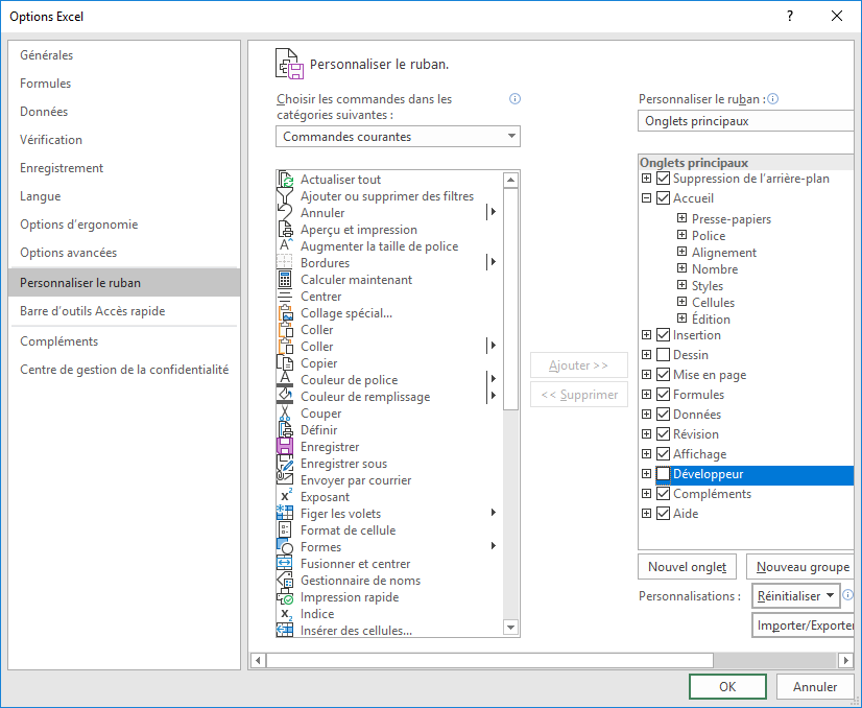862x708 pixels.
Task: Uncheck the Aide tab checkbox
Action: [x=664, y=513]
